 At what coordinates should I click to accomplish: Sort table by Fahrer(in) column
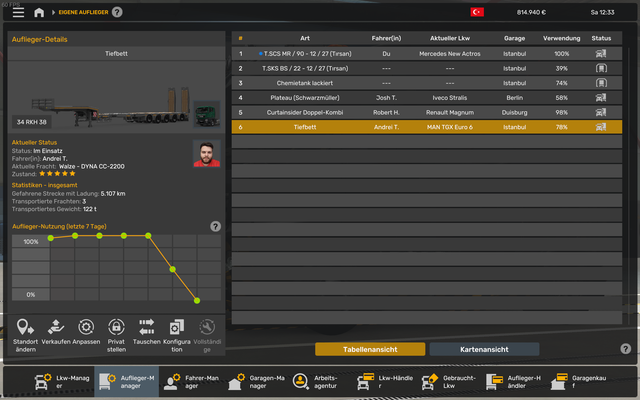[x=386, y=38]
